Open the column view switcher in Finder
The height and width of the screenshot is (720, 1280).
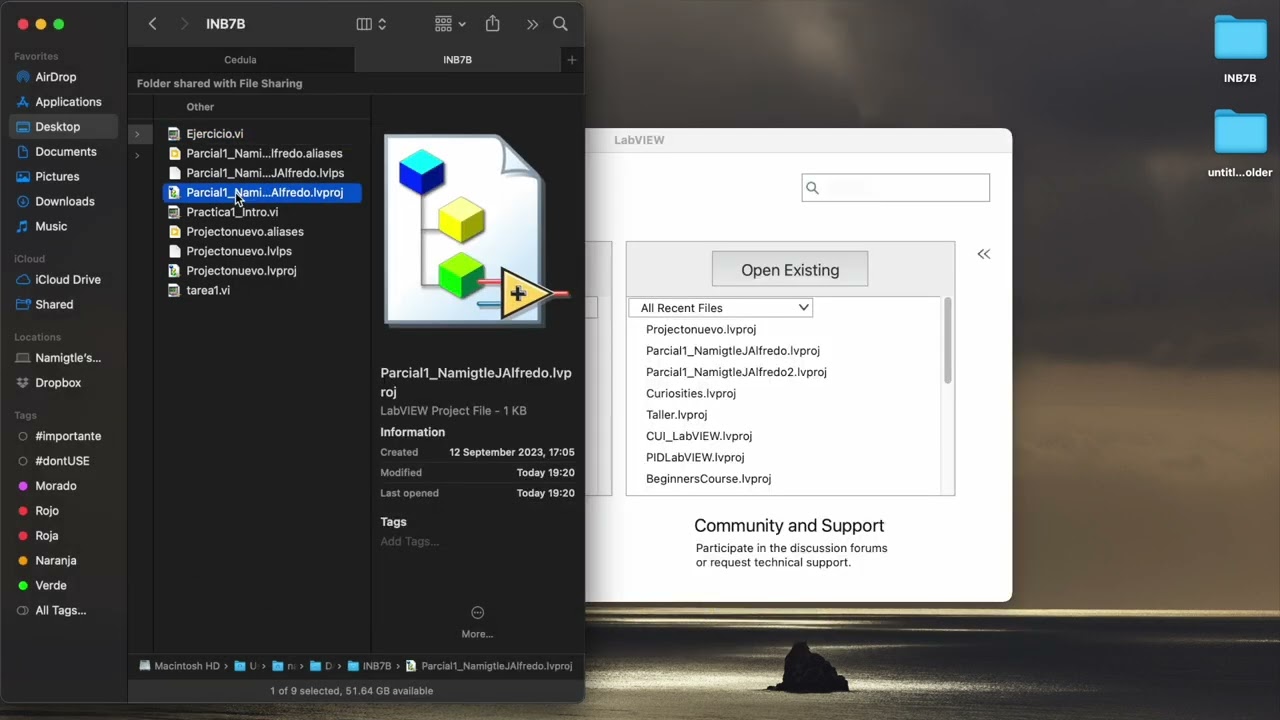point(371,24)
